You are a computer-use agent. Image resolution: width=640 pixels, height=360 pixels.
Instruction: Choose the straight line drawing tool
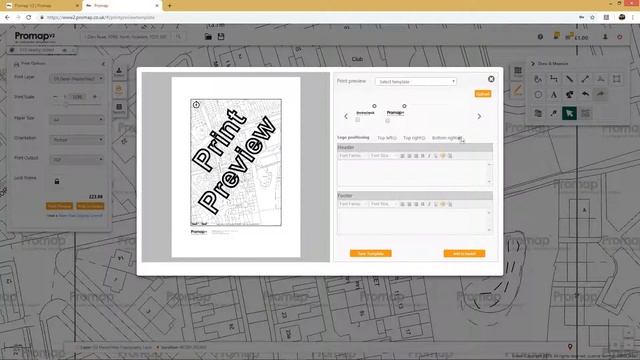point(569,79)
